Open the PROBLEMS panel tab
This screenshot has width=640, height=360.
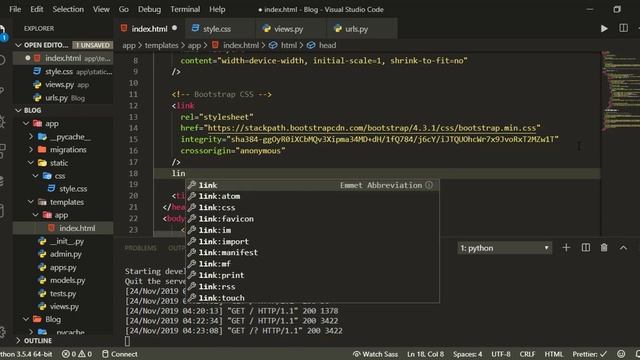pyautogui.click(x=140, y=248)
